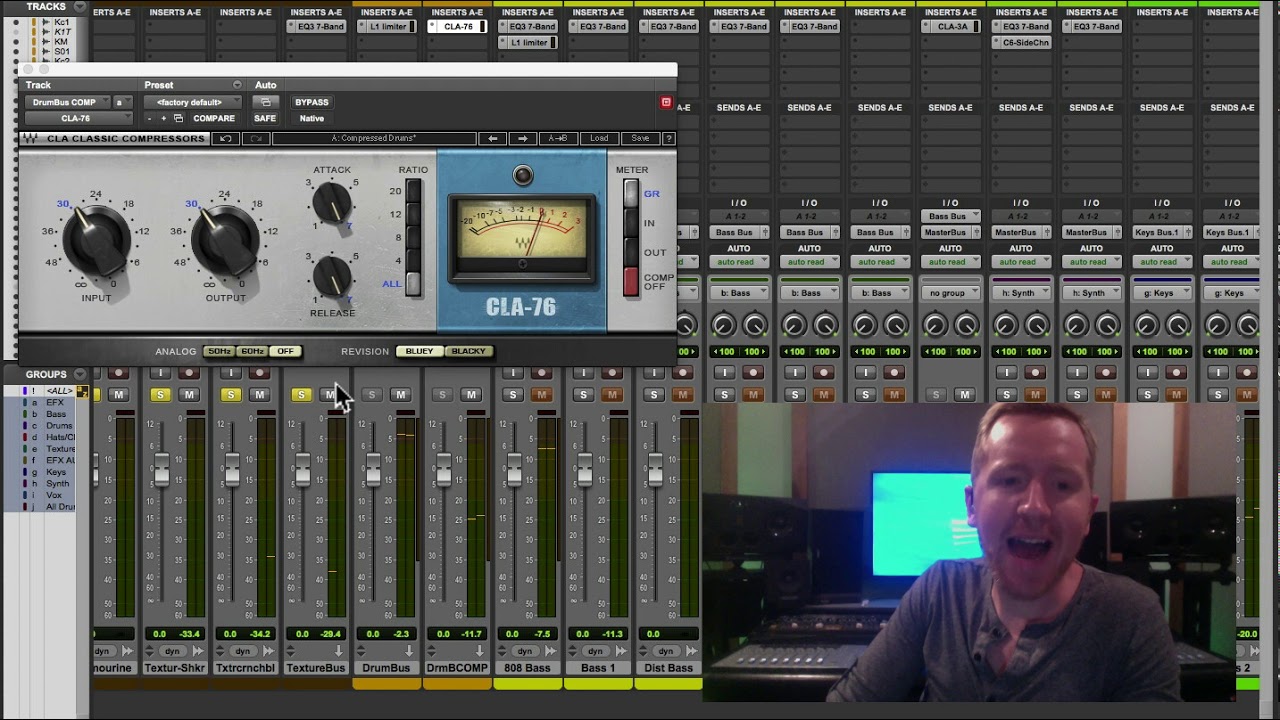
Task: Open DrumBus COMP track selector
Action: point(68,102)
